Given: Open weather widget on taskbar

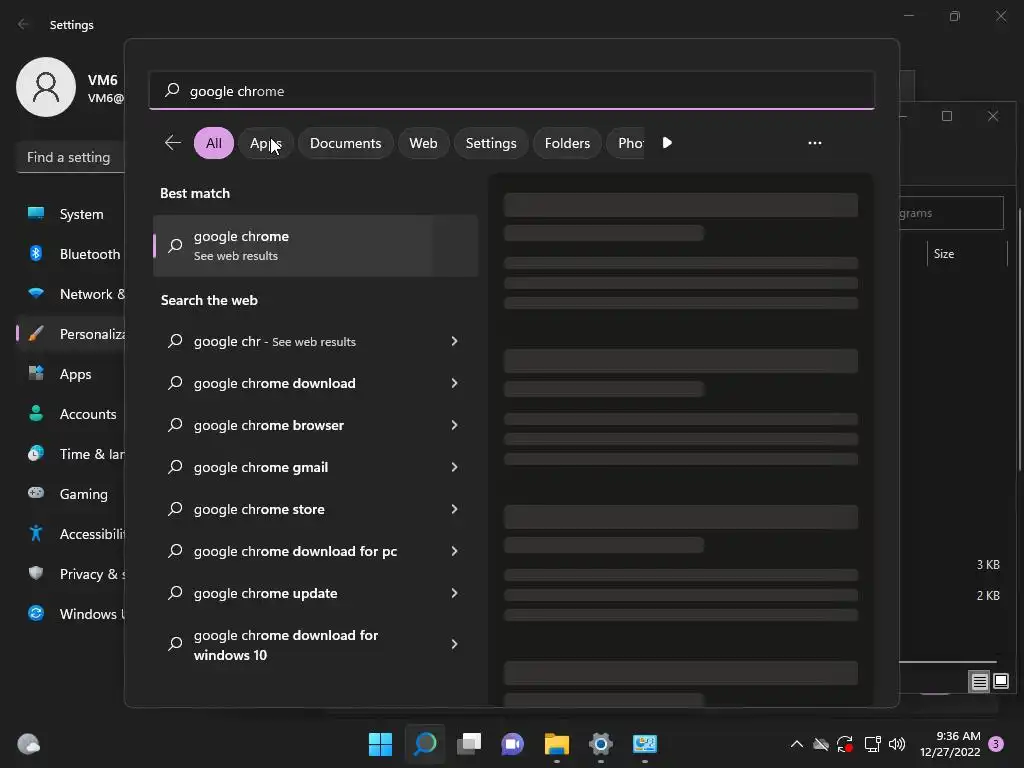Looking at the screenshot, I should point(28,744).
